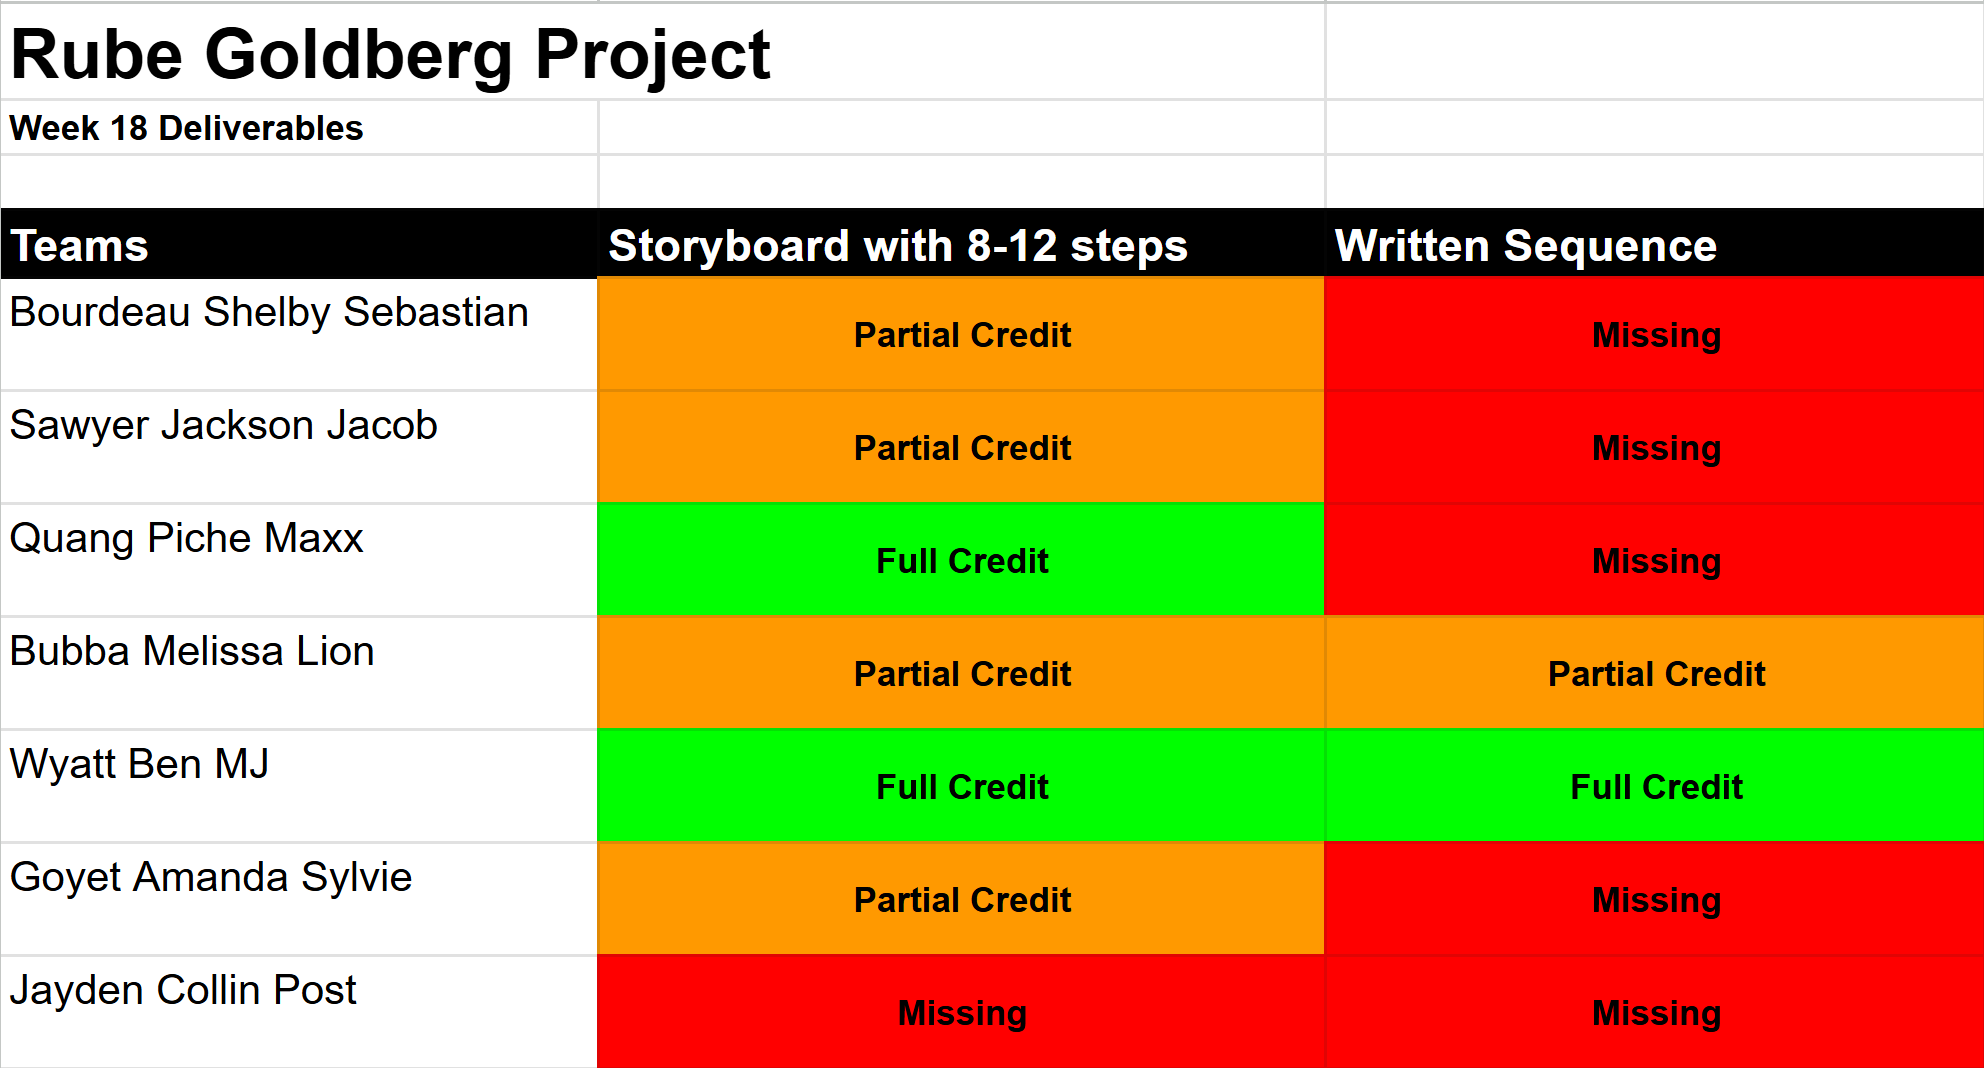Click Bourdeau Shelby Sebastian's storyboard Partial Credit cell
The image size is (1984, 1068).
962,335
